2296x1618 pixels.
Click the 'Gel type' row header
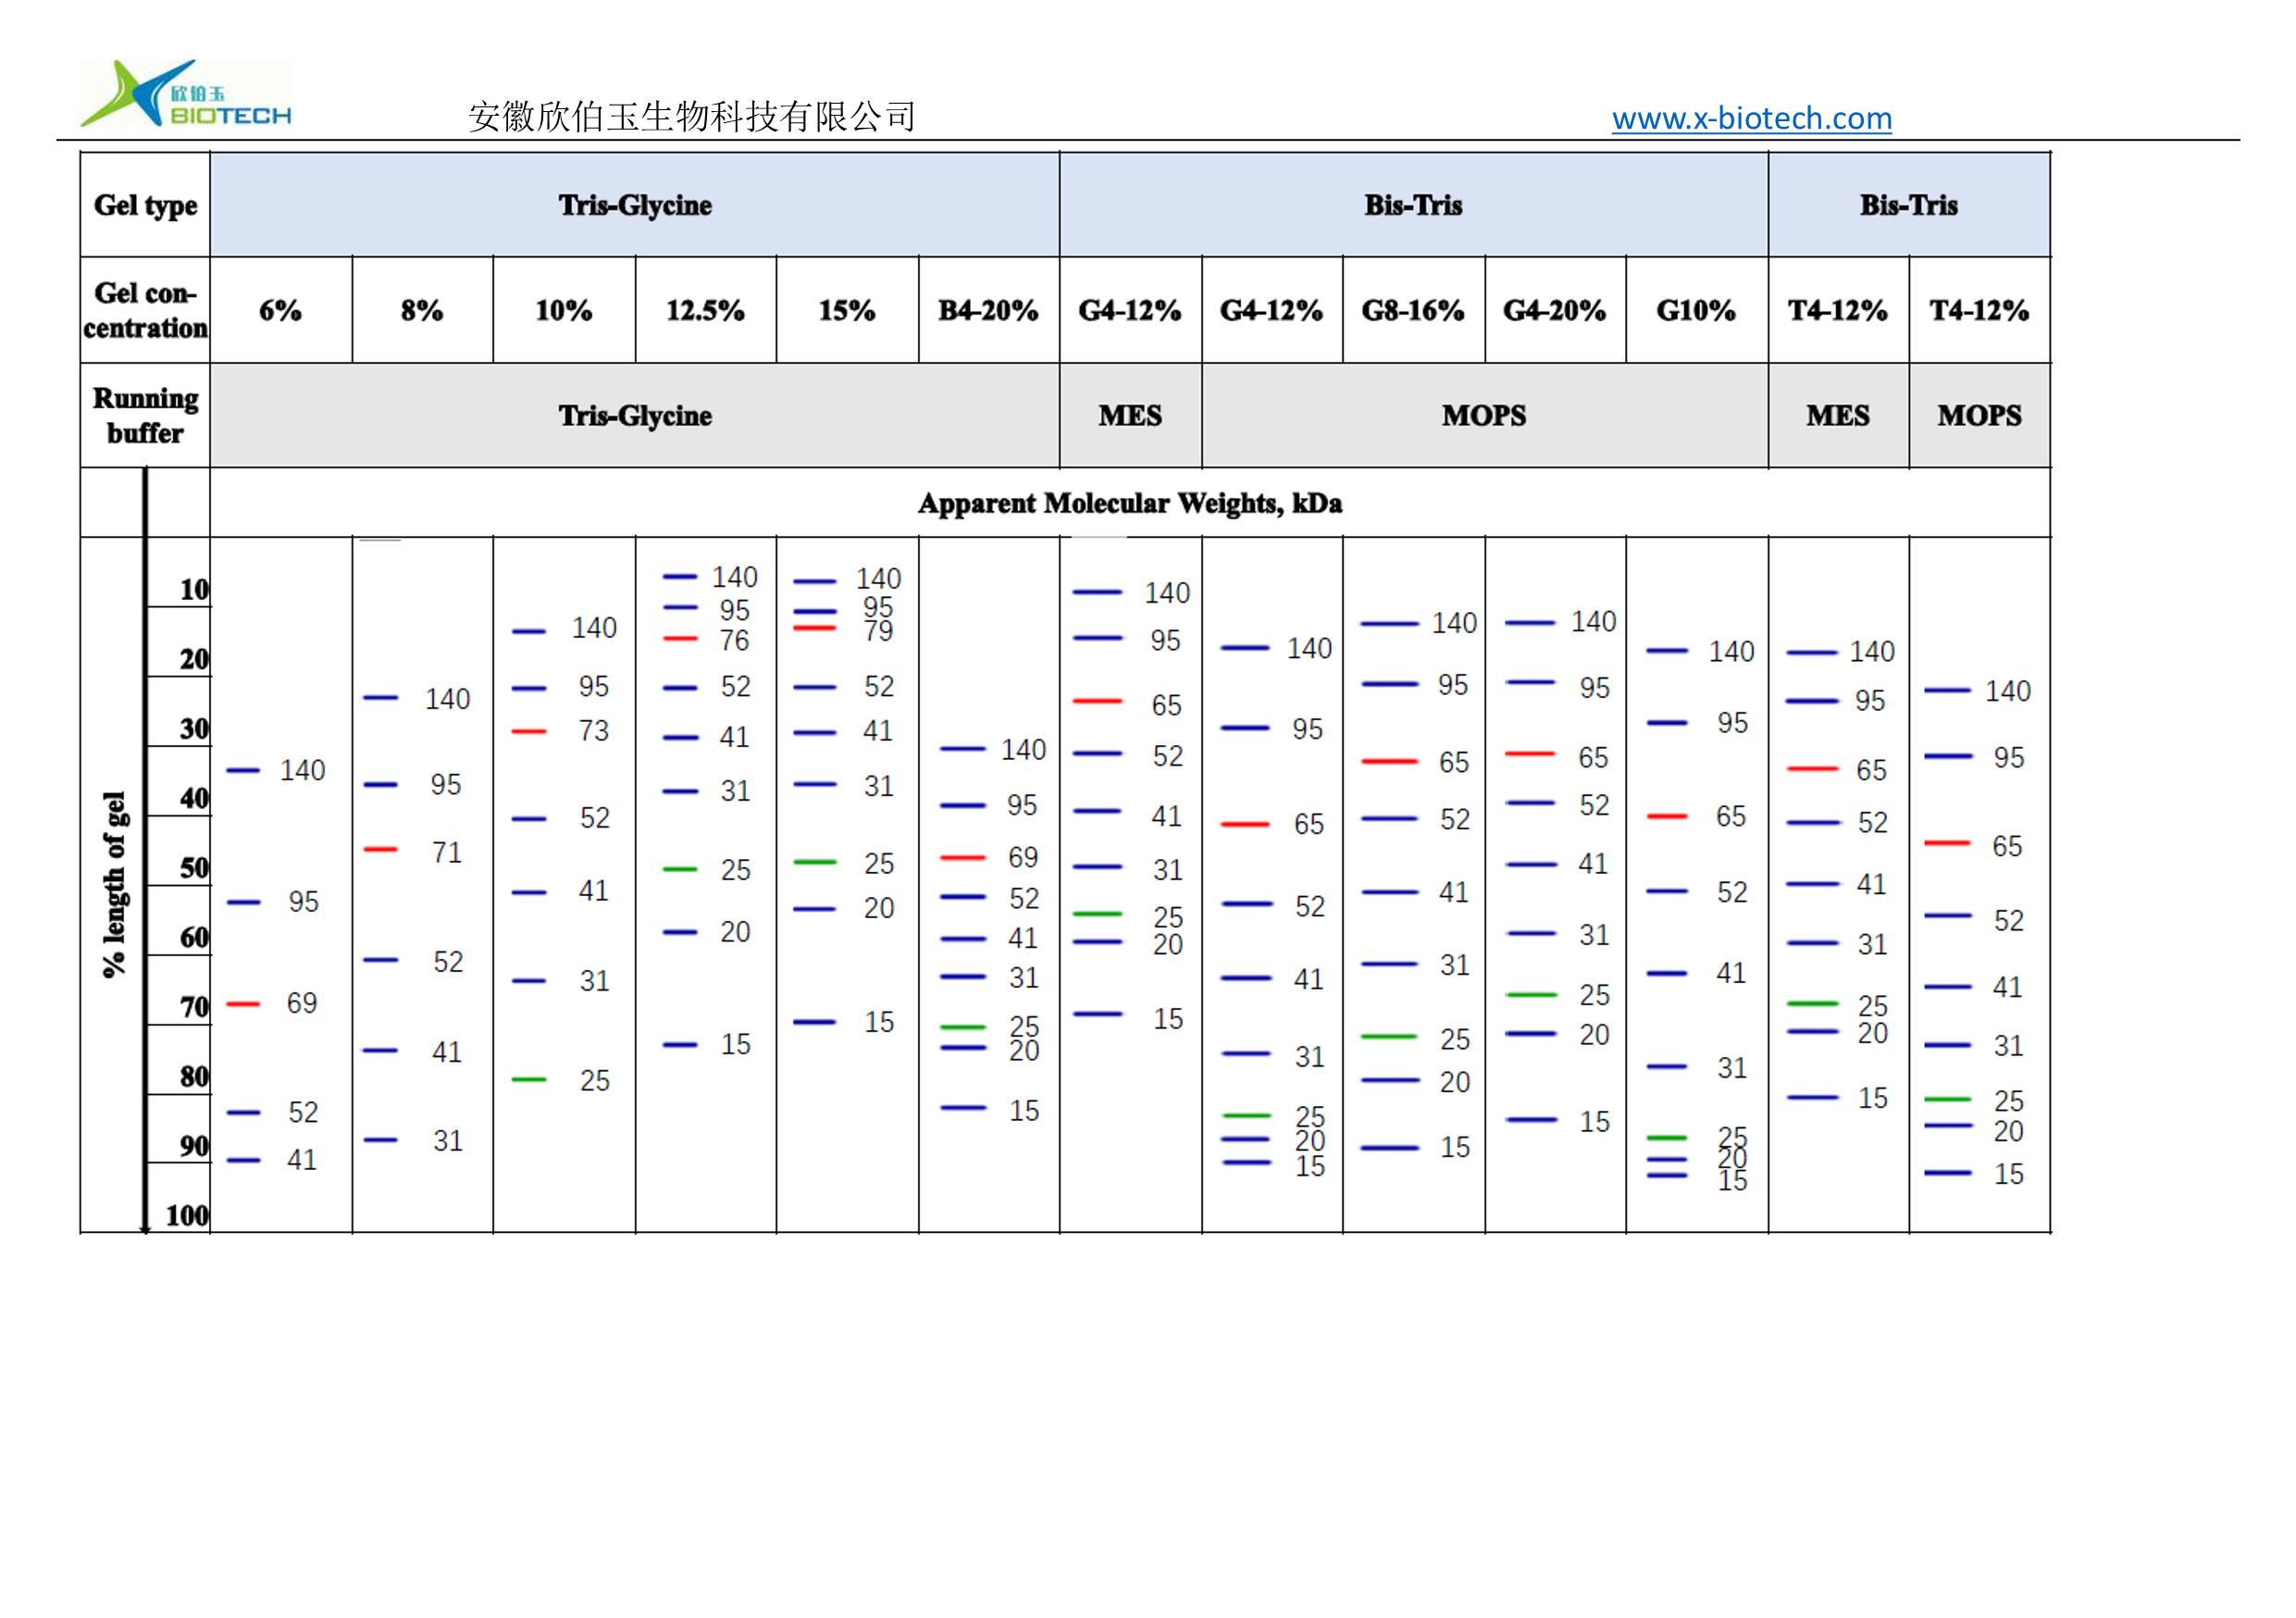(x=145, y=205)
